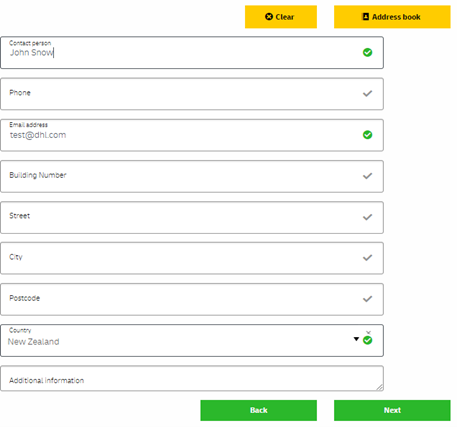Click the checkmark icon in Building Number field
457x427 pixels.
[x=367, y=176]
